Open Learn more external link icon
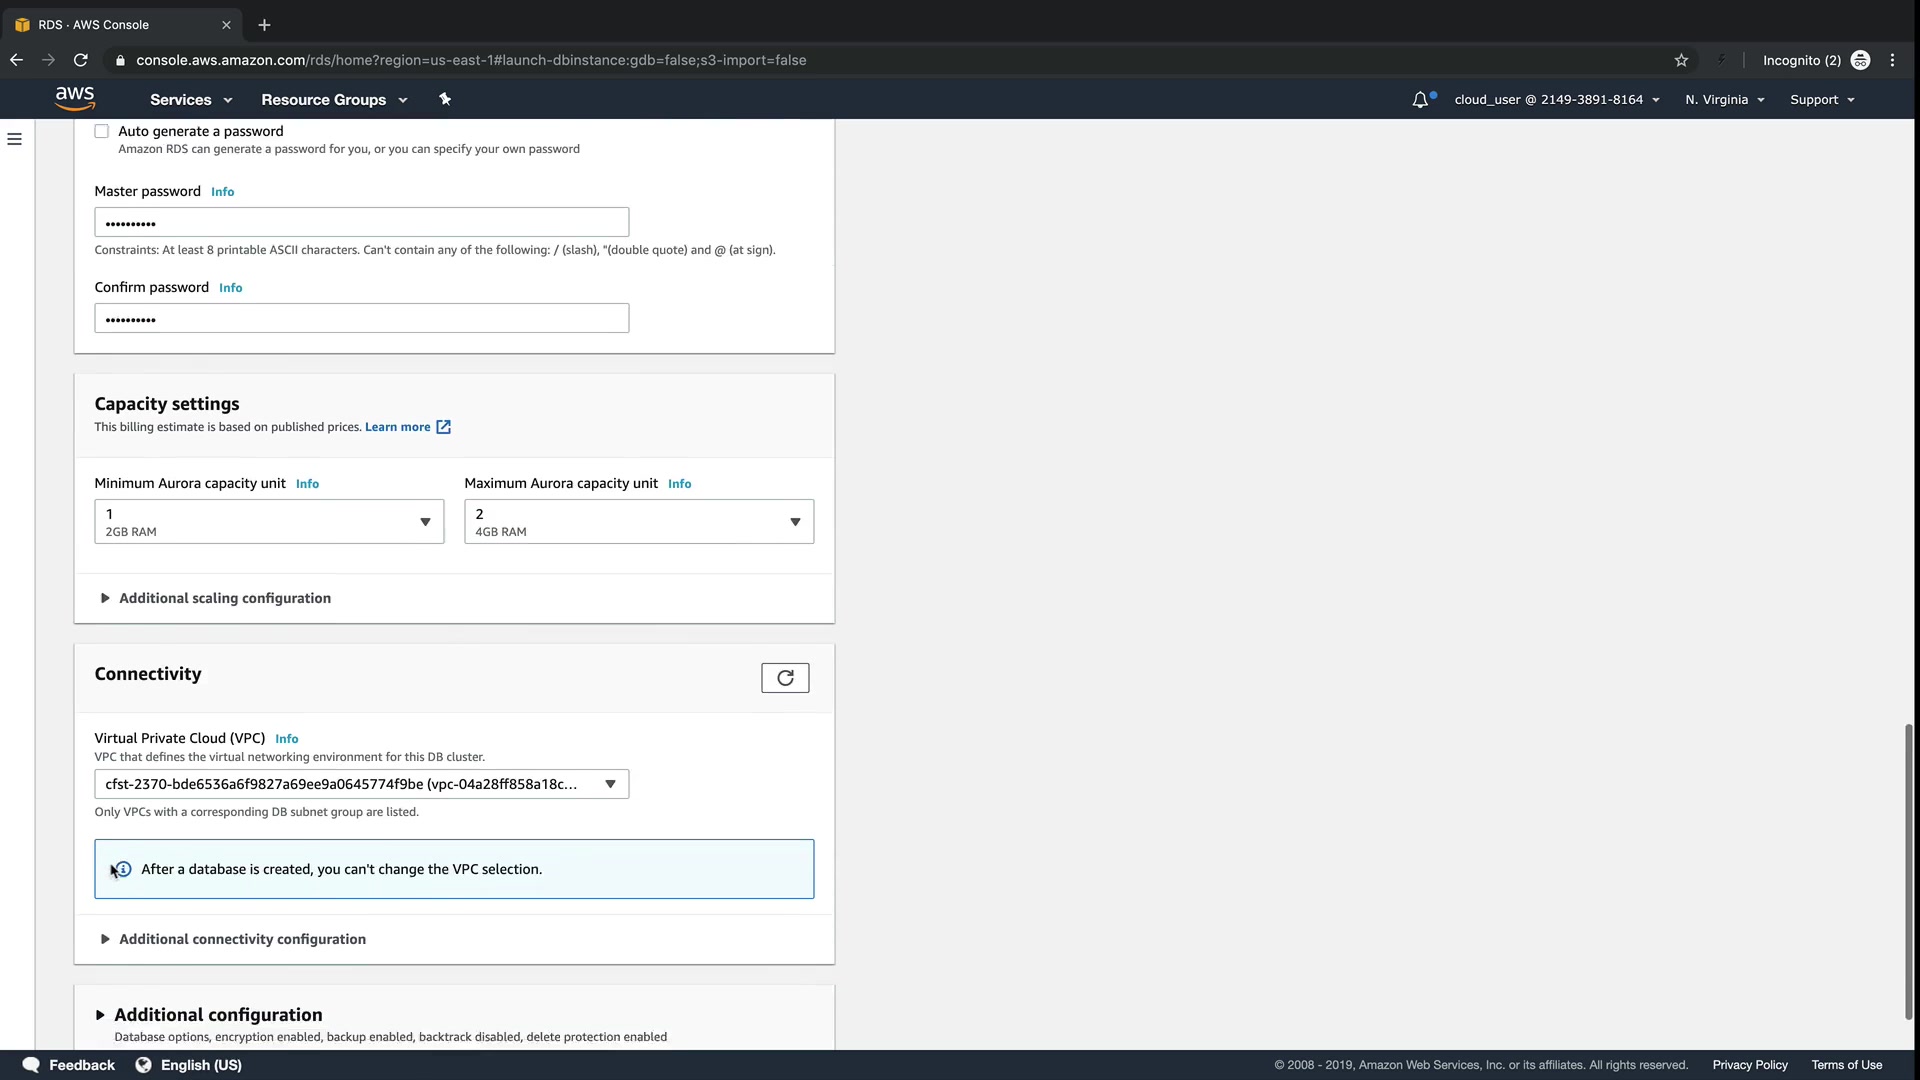Image resolution: width=1920 pixels, height=1080 pixels. [444, 427]
